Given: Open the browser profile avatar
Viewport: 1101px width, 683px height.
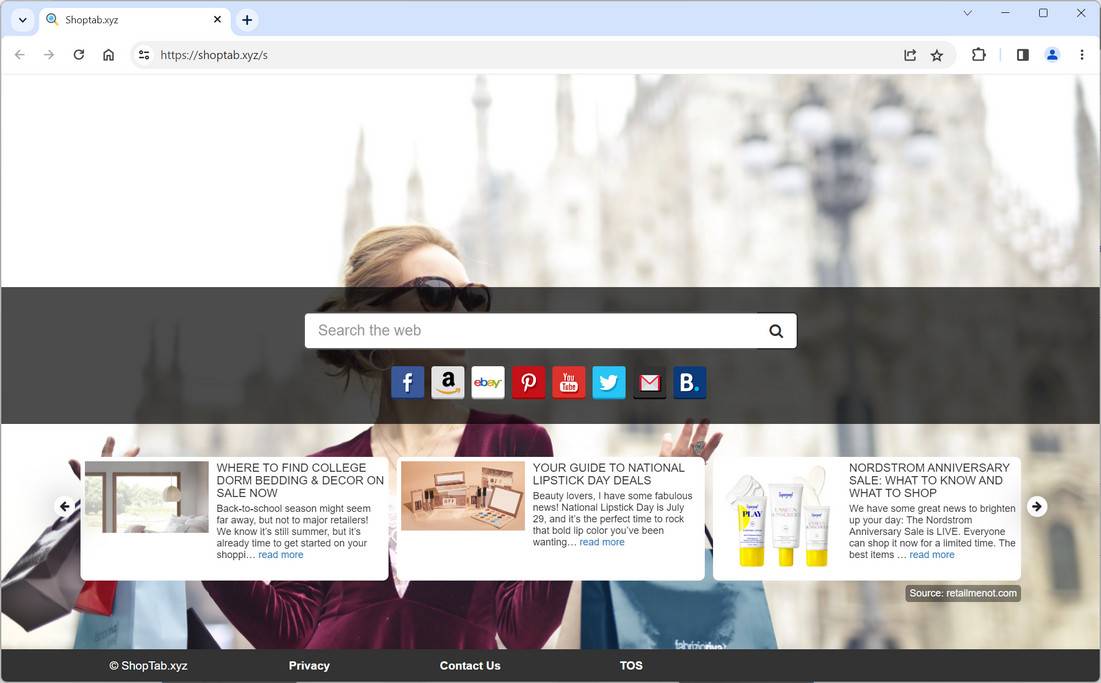Looking at the screenshot, I should click(x=1052, y=55).
